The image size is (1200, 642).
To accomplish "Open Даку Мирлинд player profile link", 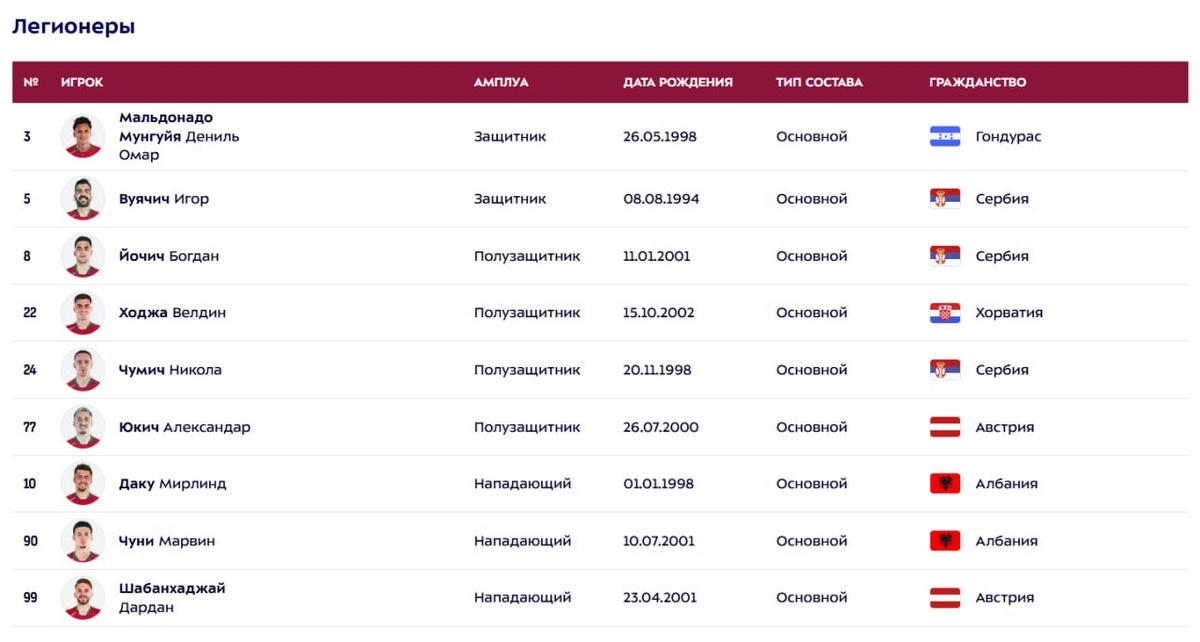I will coord(173,484).
